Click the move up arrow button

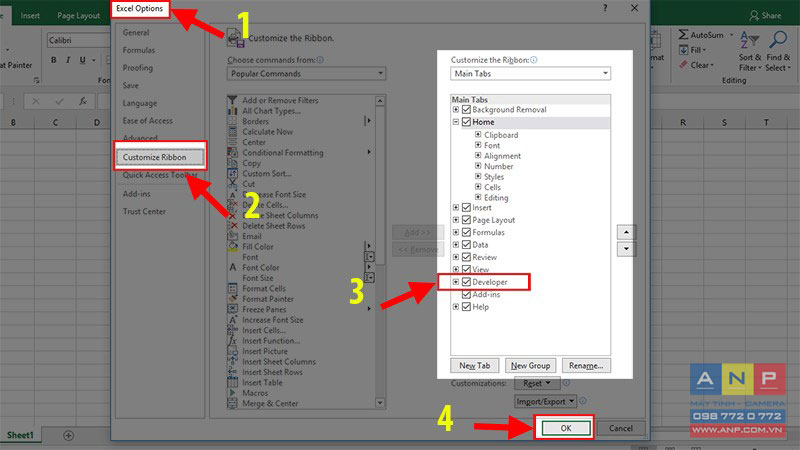(x=626, y=233)
